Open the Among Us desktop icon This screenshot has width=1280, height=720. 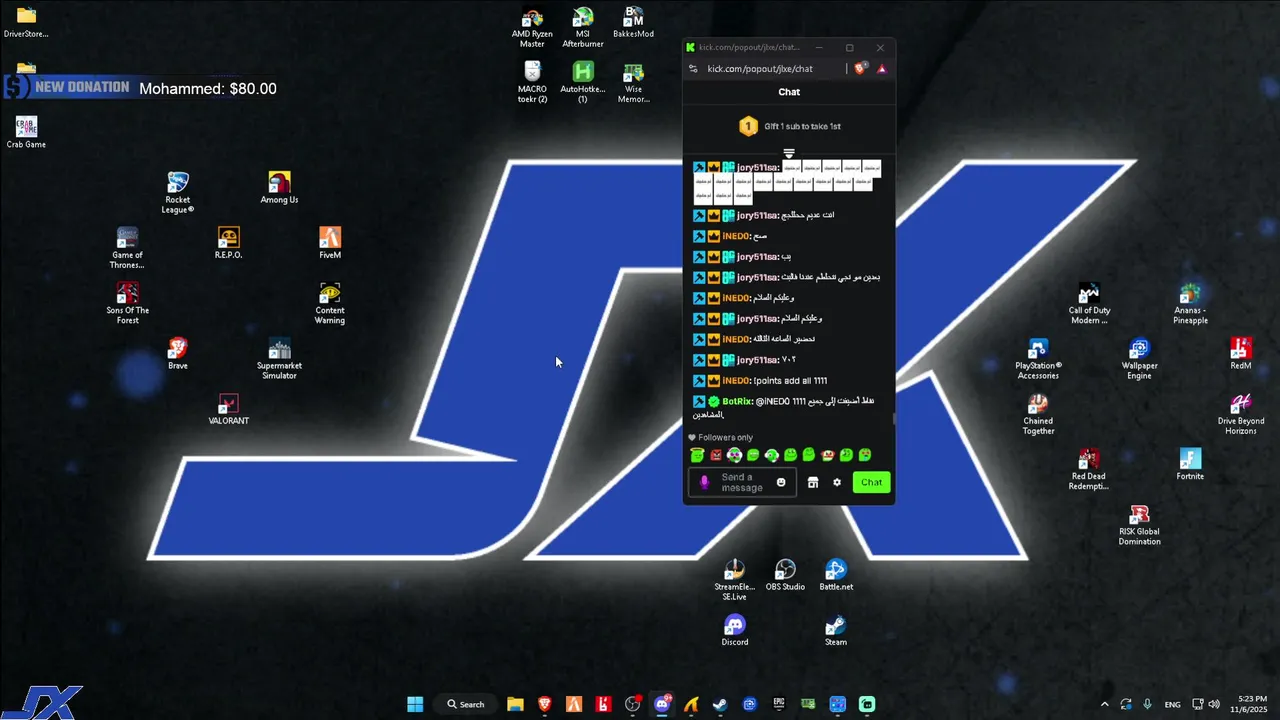click(279, 187)
